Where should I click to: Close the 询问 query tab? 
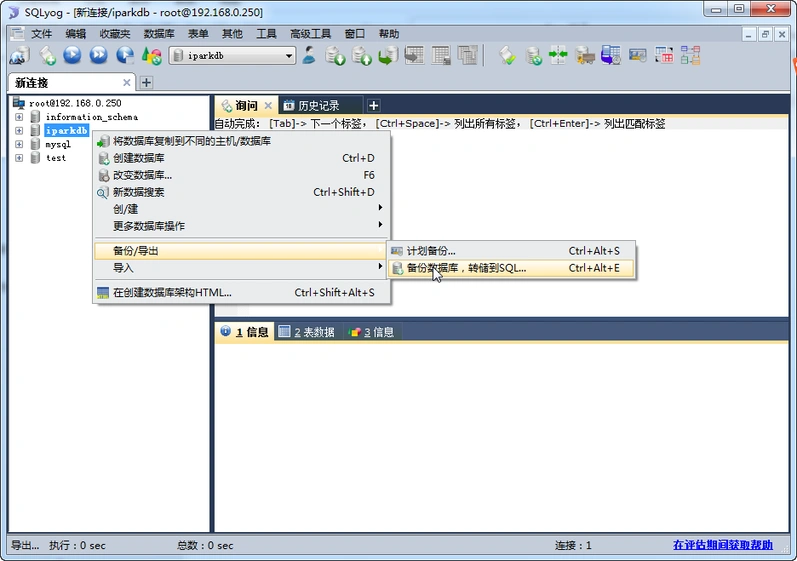pos(268,105)
